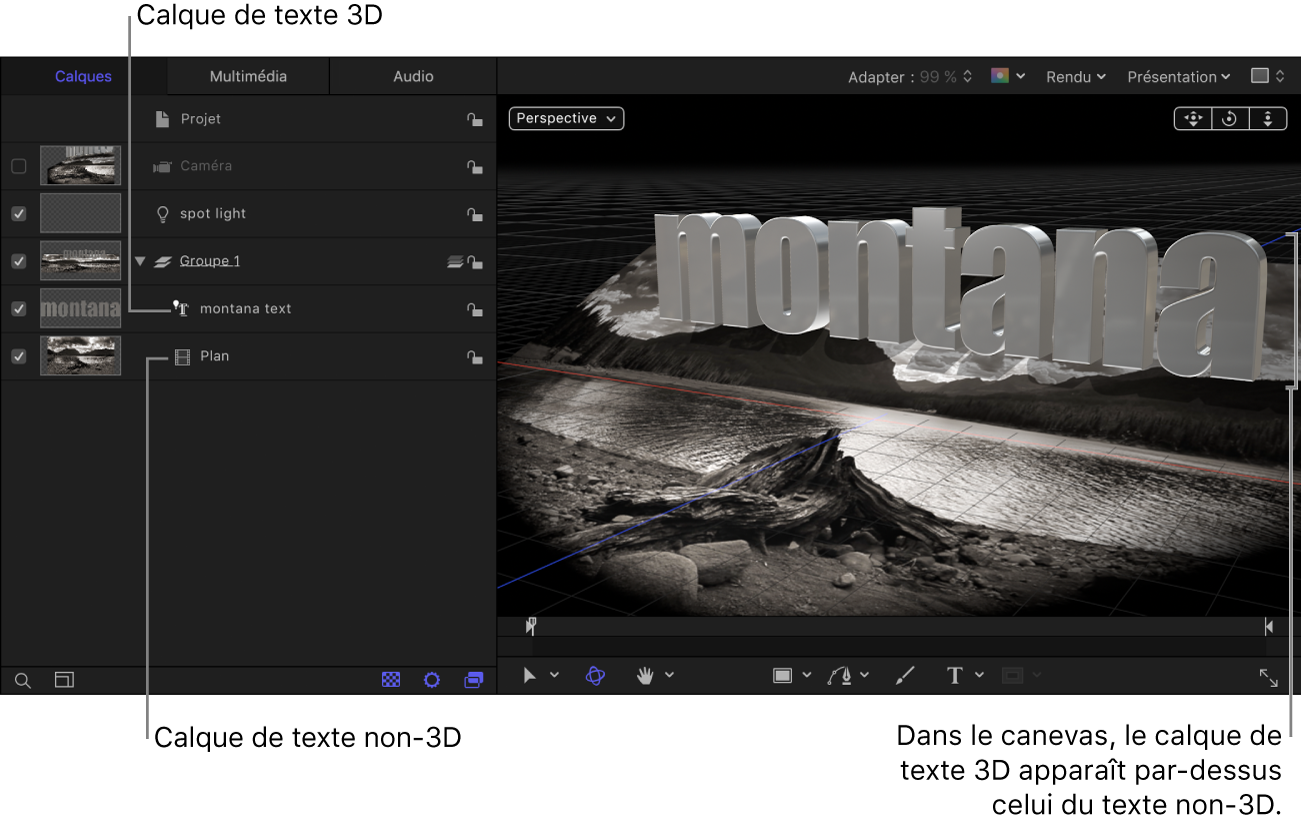The height and width of the screenshot is (825, 1301).
Task: Select the montana text layer thumbnail
Action: 80,308
